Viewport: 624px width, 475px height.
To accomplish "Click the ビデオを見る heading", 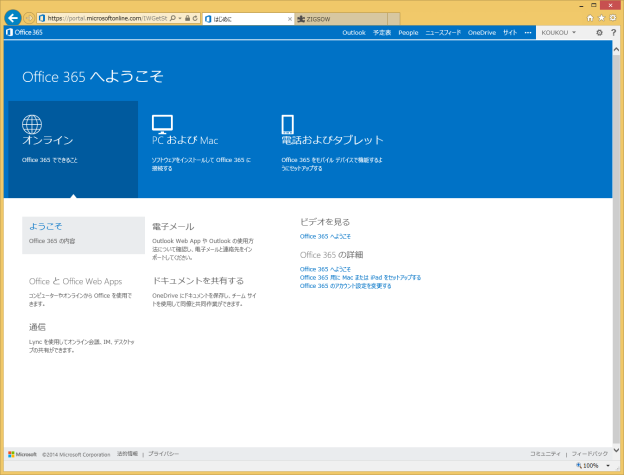I will pyautogui.click(x=325, y=222).
